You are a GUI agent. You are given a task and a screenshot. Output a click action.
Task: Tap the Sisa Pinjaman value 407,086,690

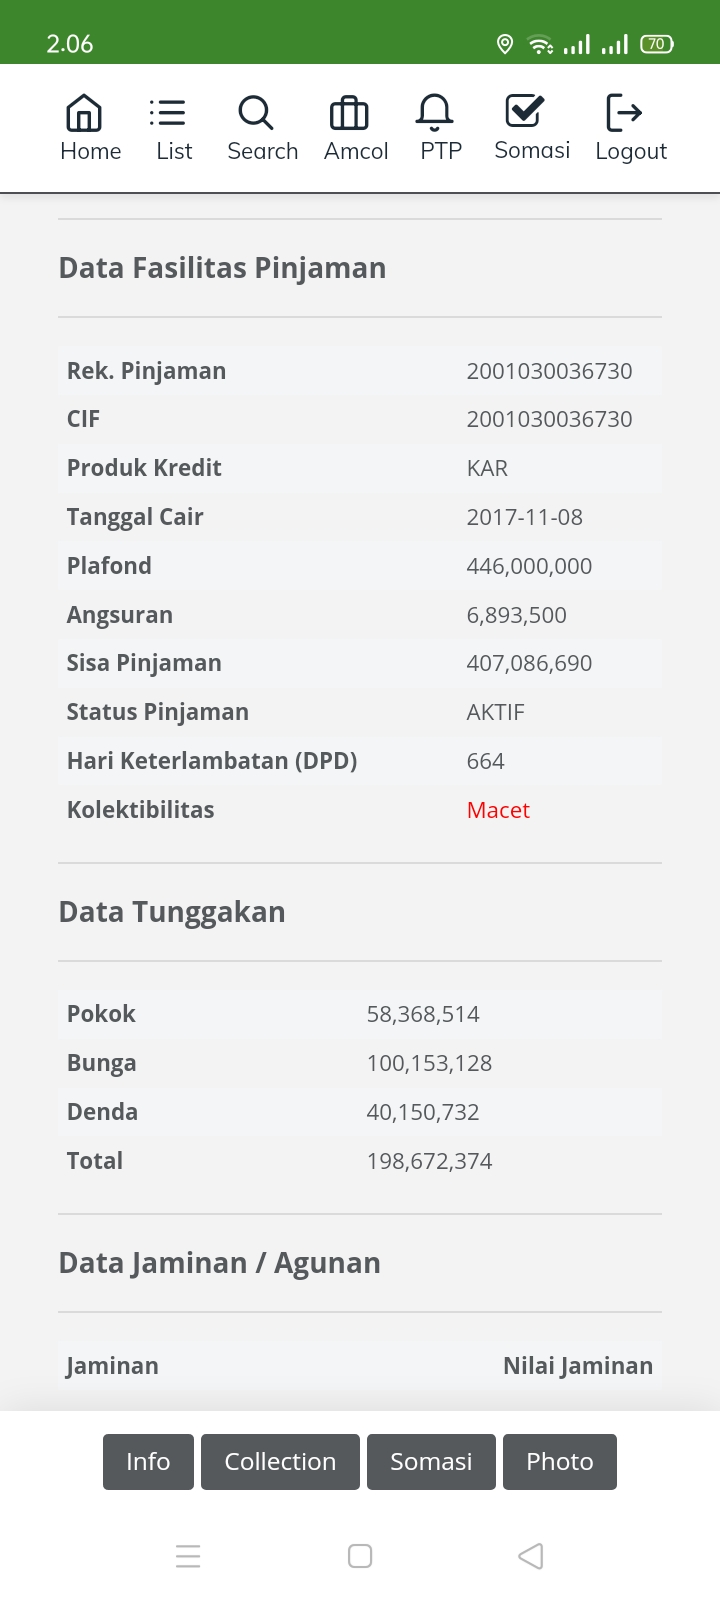(529, 663)
